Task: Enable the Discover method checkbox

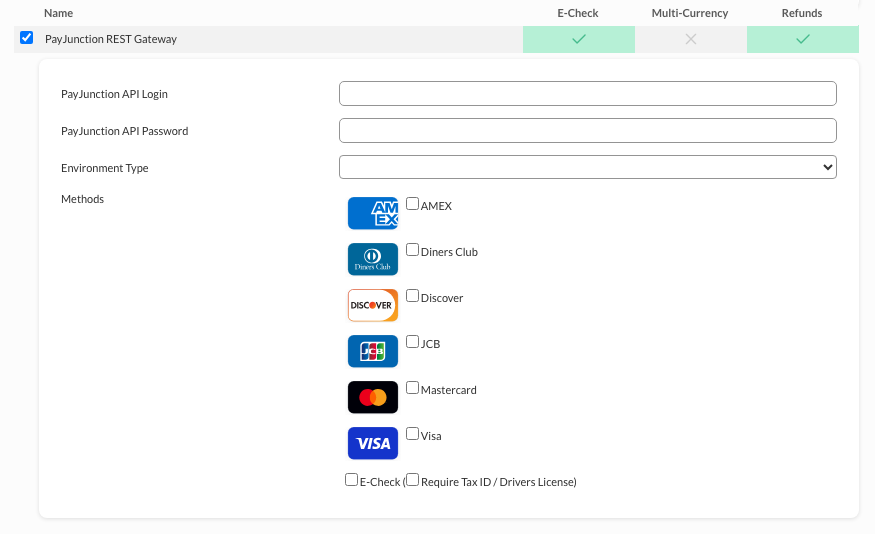Action: point(412,296)
